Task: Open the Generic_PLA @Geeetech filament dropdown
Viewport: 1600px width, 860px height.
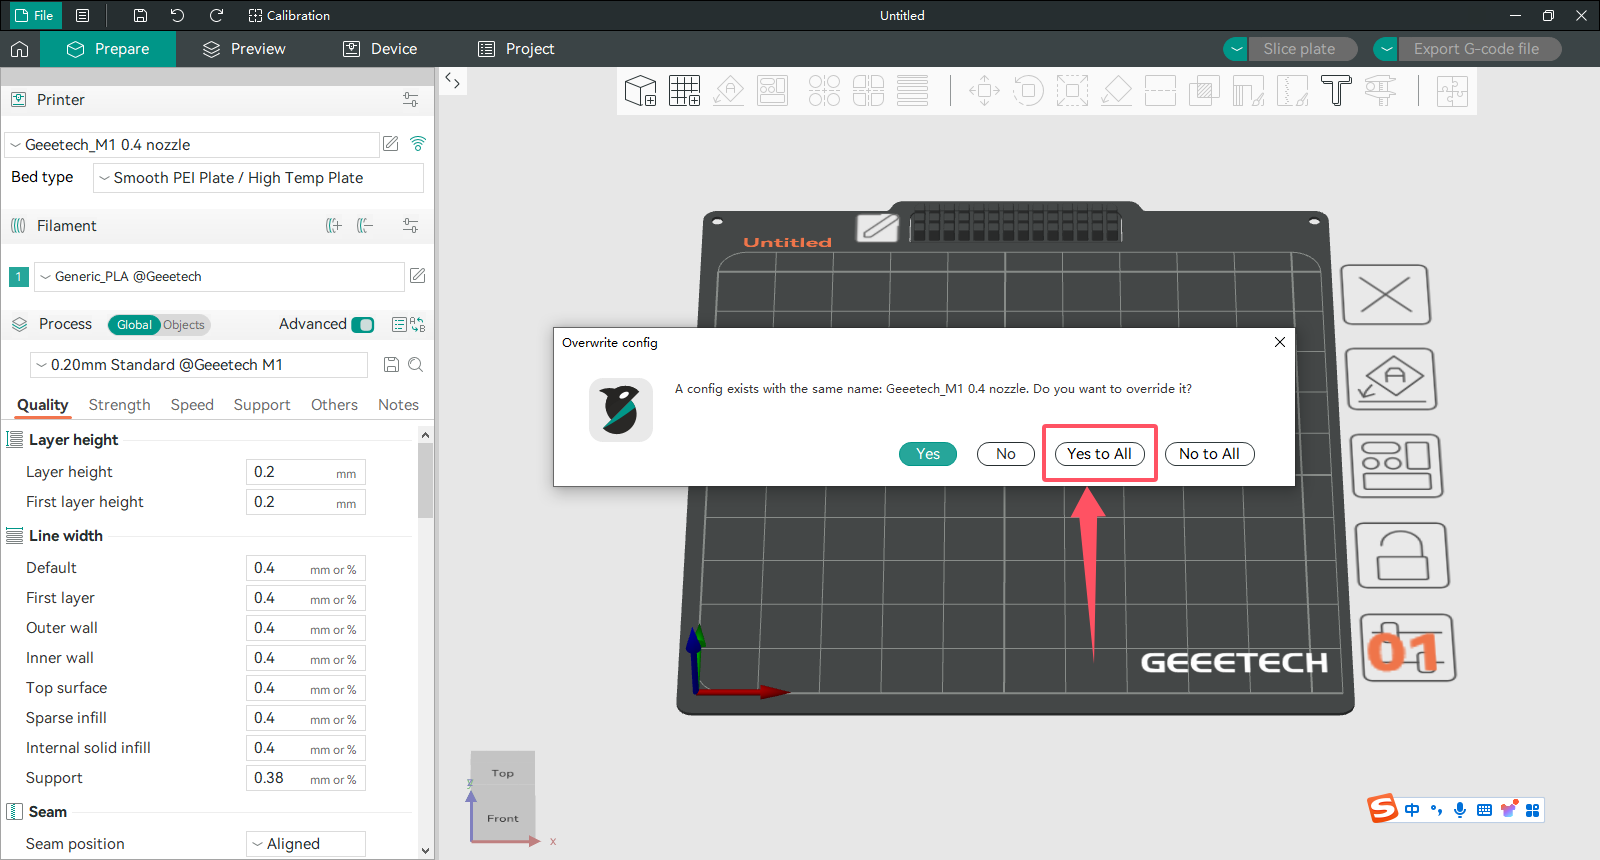Action: click(x=219, y=277)
